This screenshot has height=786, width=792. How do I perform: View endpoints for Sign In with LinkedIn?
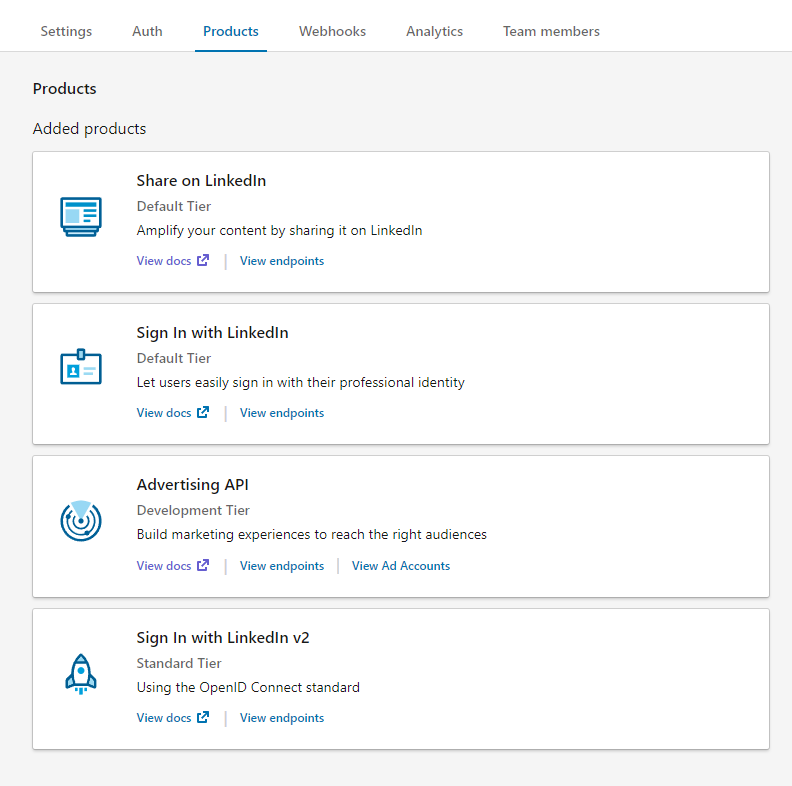pos(282,413)
